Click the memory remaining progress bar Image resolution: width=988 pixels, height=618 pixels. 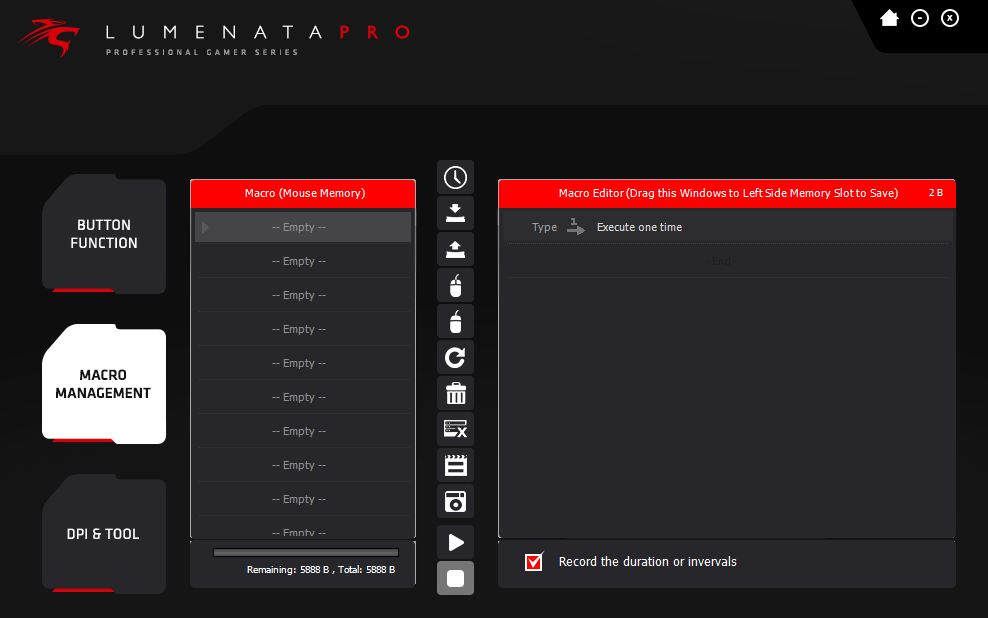[305, 552]
